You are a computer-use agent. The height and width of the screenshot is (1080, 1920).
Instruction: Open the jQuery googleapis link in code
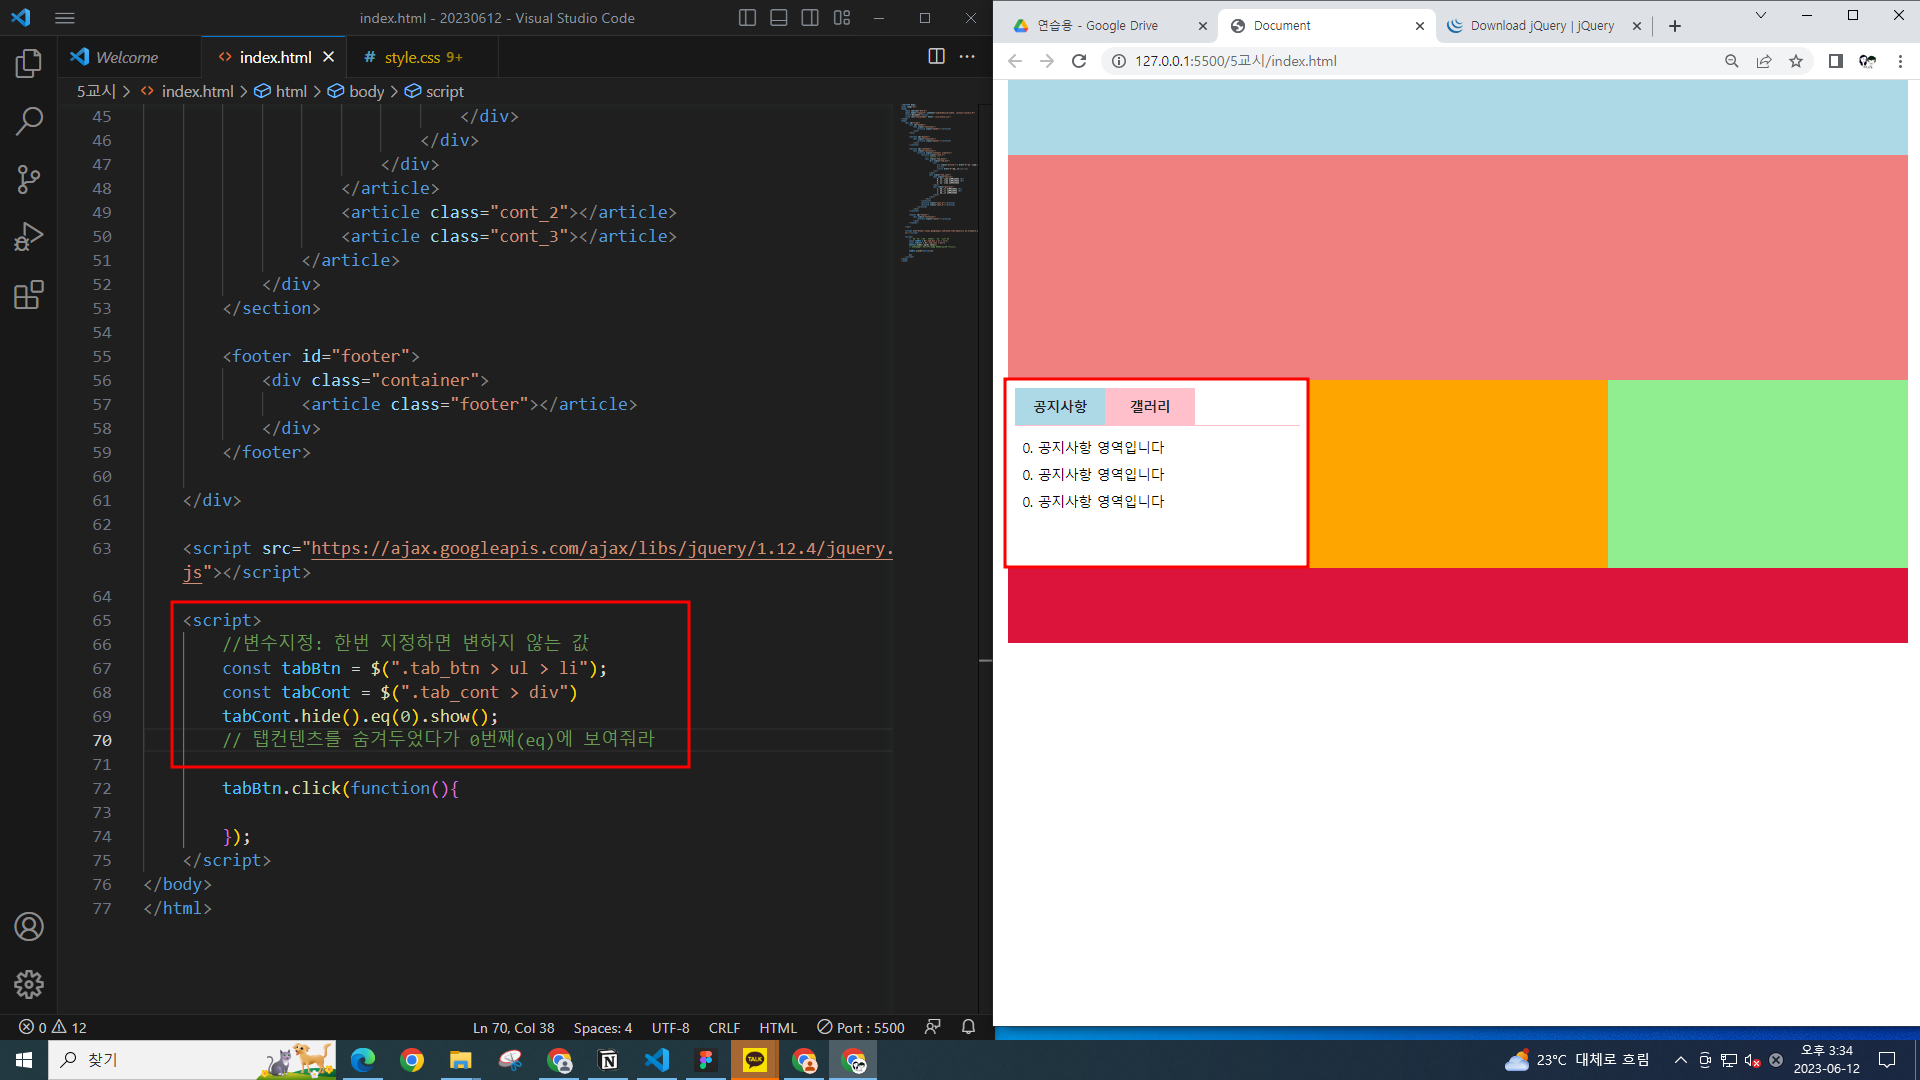pyautogui.click(x=602, y=548)
